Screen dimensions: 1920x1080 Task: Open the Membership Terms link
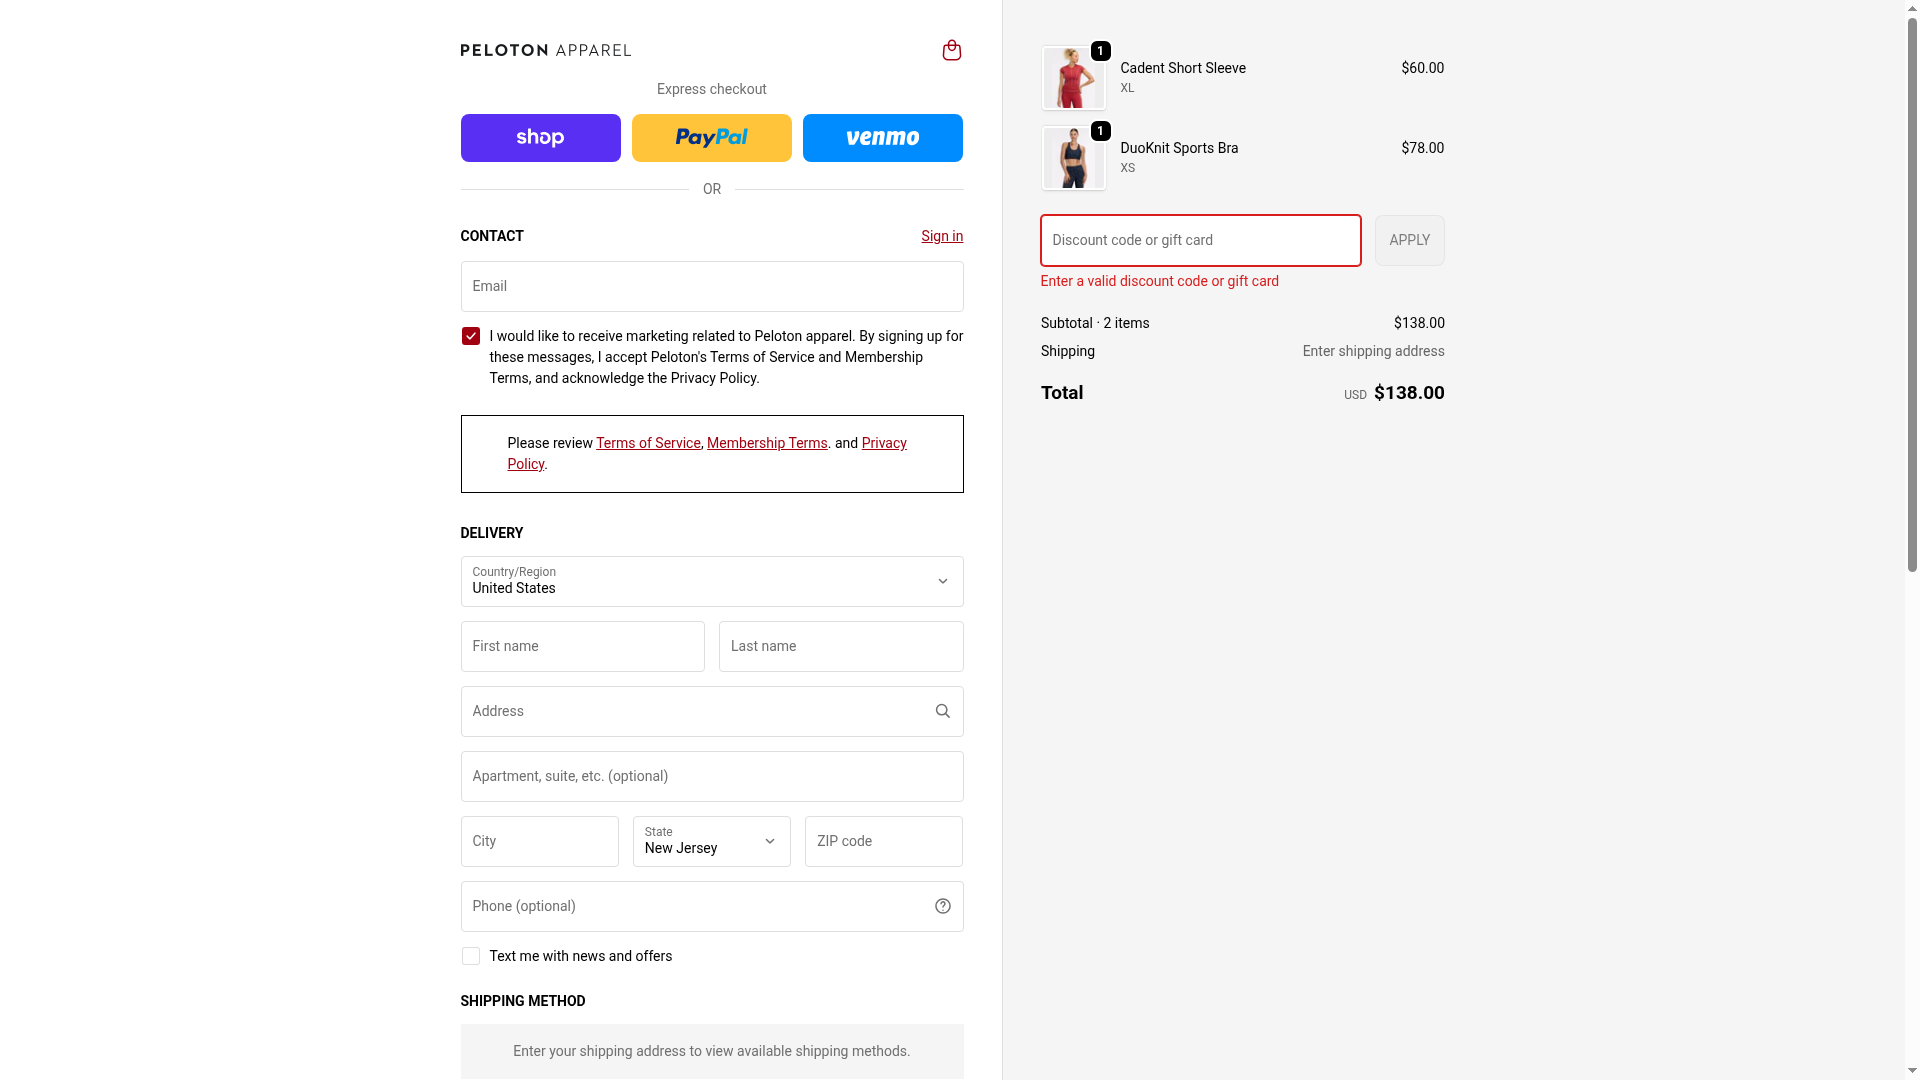767,443
